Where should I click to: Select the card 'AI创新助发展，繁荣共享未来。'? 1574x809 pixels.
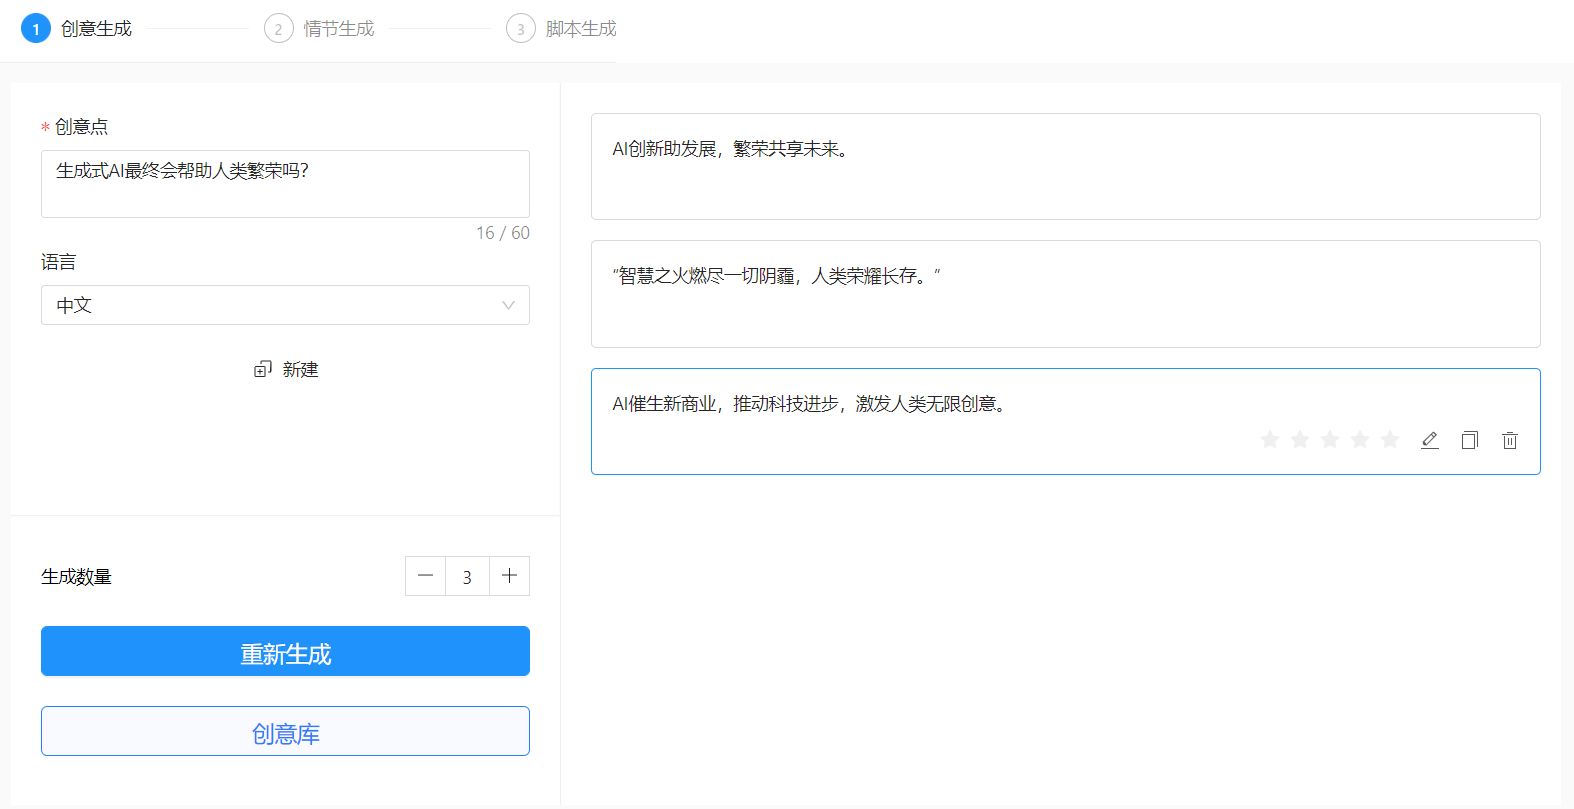(x=1065, y=166)
